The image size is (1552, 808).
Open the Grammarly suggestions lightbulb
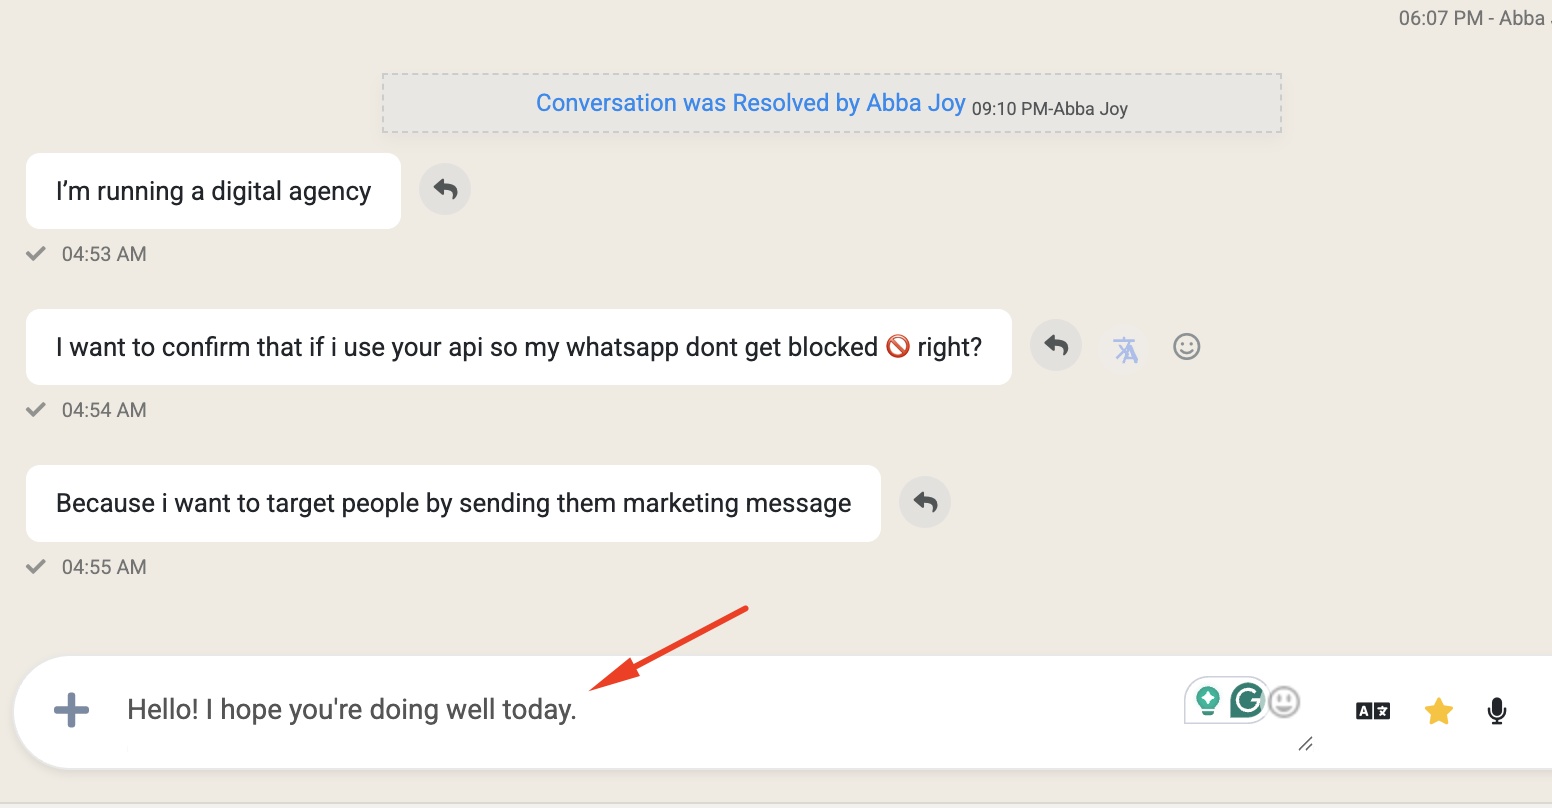pos(1208,700)
